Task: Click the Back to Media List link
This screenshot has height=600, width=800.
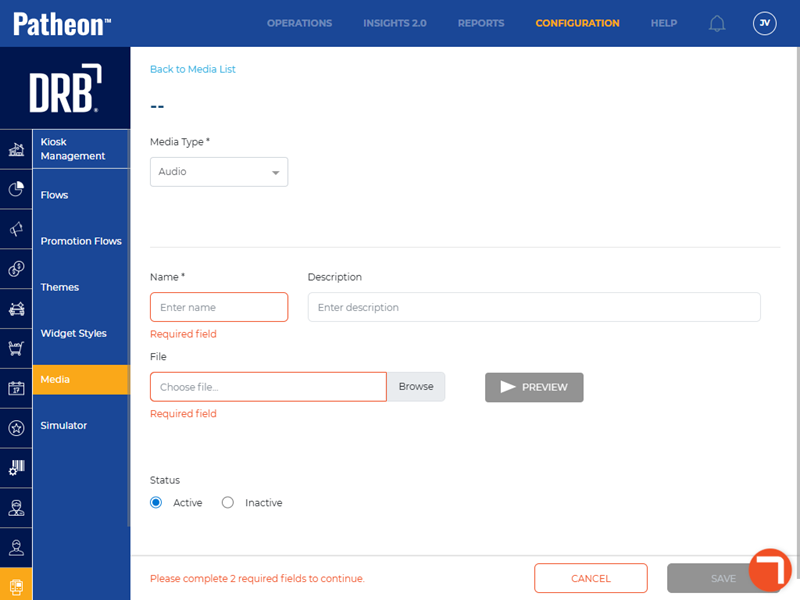Action: [193, 69]
